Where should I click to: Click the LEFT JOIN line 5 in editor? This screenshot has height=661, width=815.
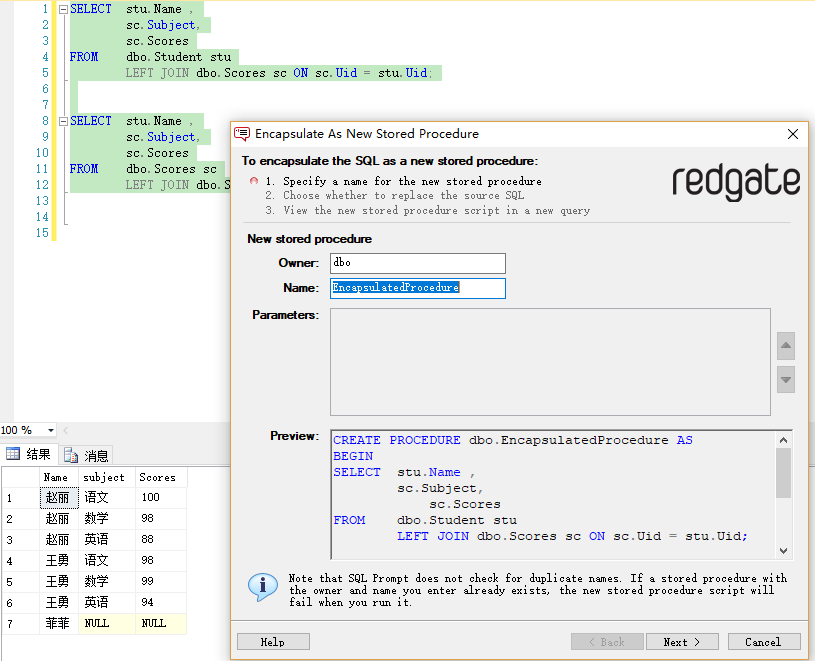(279, 73)
